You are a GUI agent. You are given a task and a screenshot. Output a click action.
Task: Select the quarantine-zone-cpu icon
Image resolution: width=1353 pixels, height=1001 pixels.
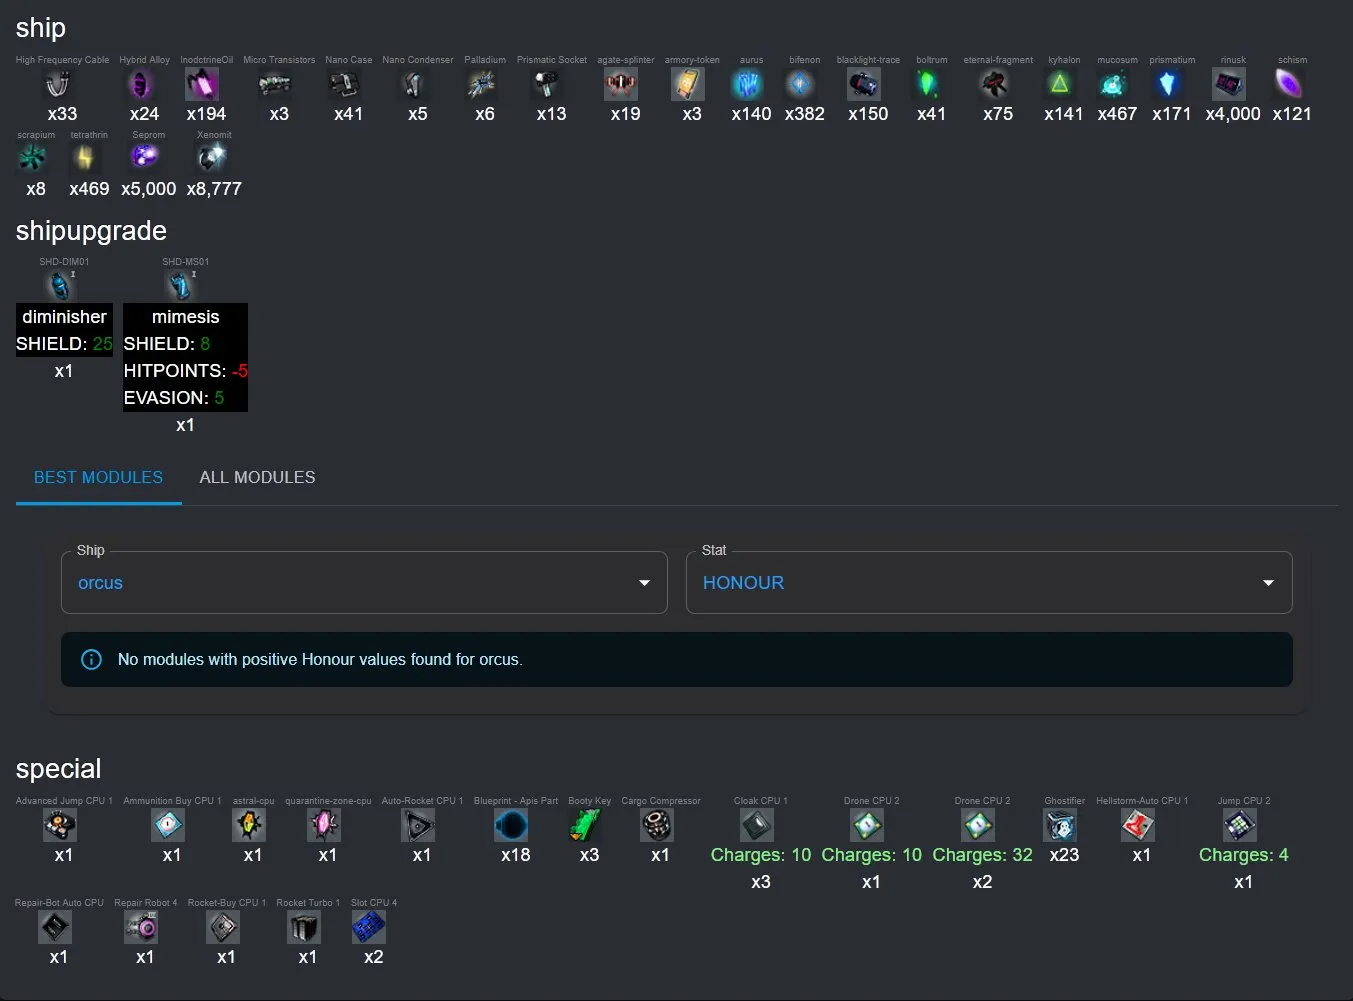(x=325, y=826)
